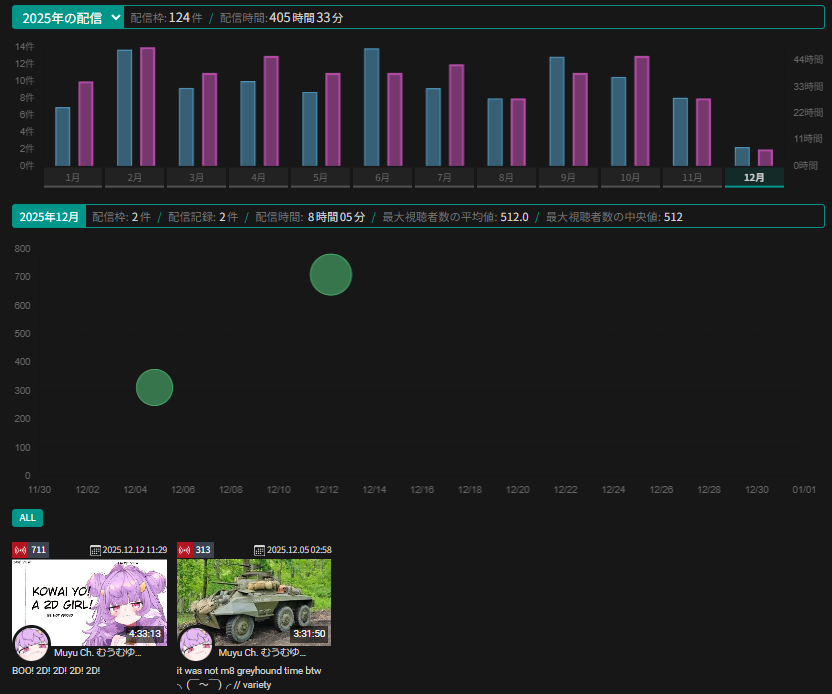Viewport: 832px width, 694px height.
Task: Click Muyu avatar on the first stream card
Action: 32,644
